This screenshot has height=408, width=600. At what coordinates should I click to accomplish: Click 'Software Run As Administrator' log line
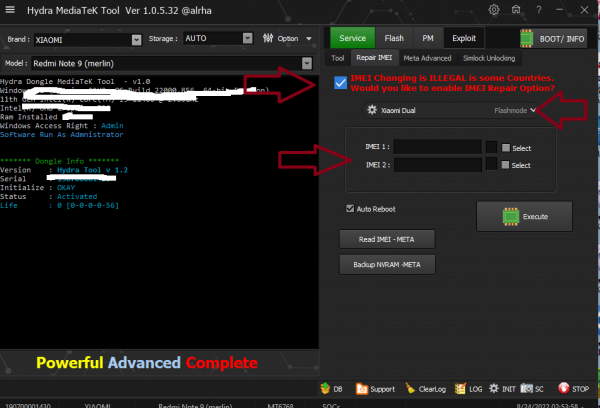click(x=62, y=135)
